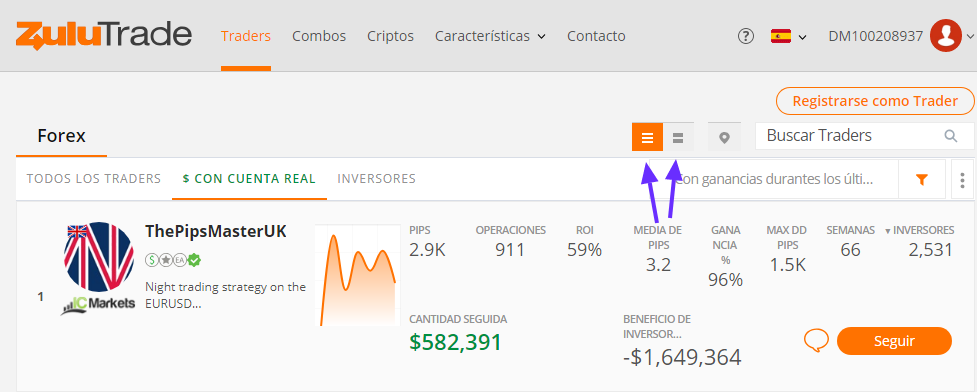Click ThePipsMasterUK Union Jack avatar
Screen dimensions: 977x392
click(x=98, y=257)
